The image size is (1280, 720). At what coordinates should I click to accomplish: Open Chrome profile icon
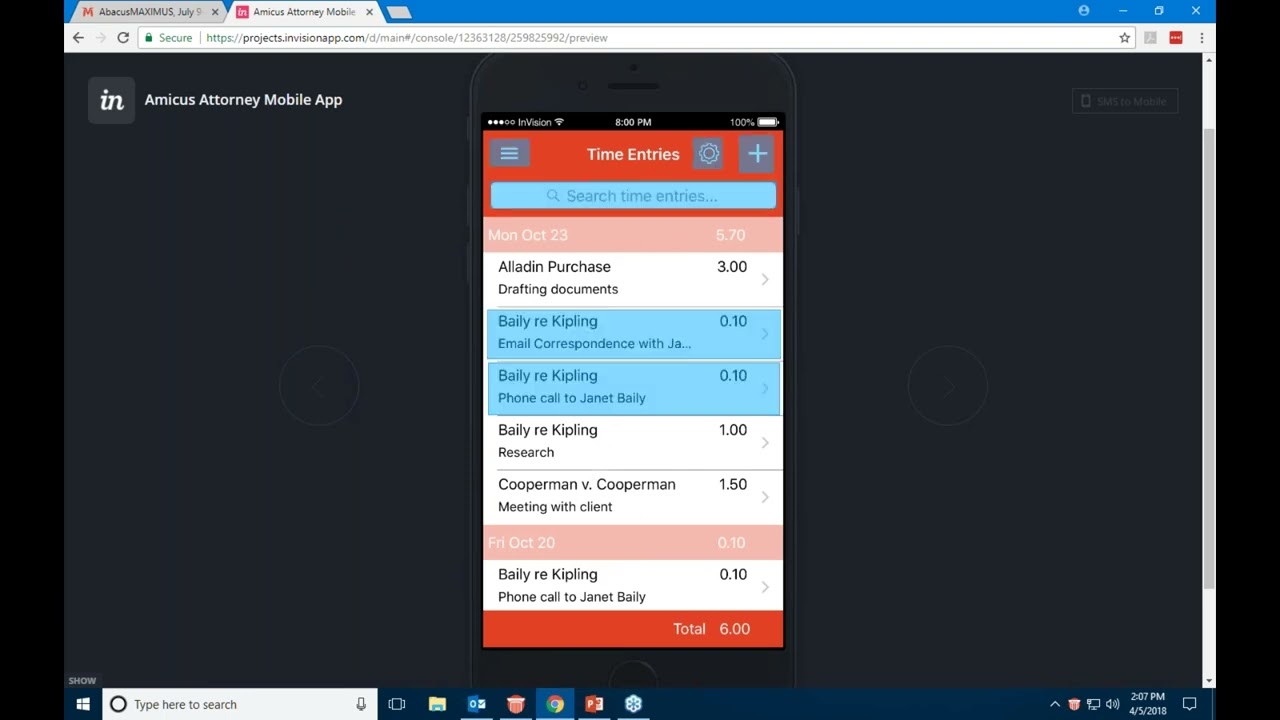coord(1084,11)
